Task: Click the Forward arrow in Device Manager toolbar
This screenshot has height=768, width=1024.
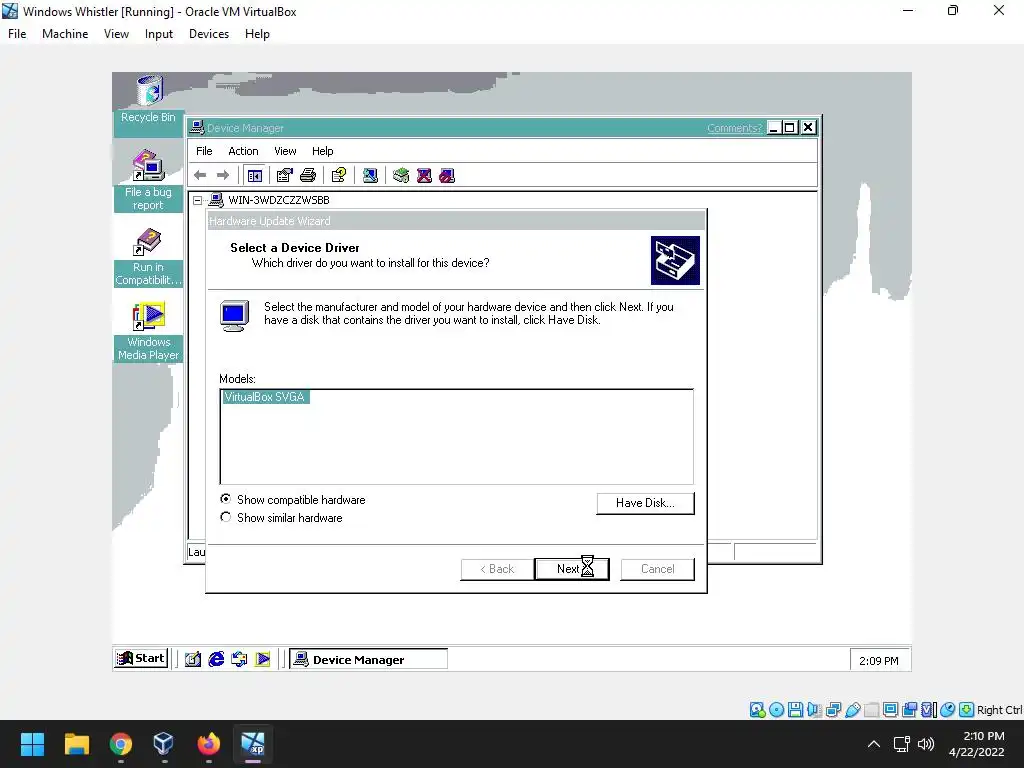Action: click(223, 176)
